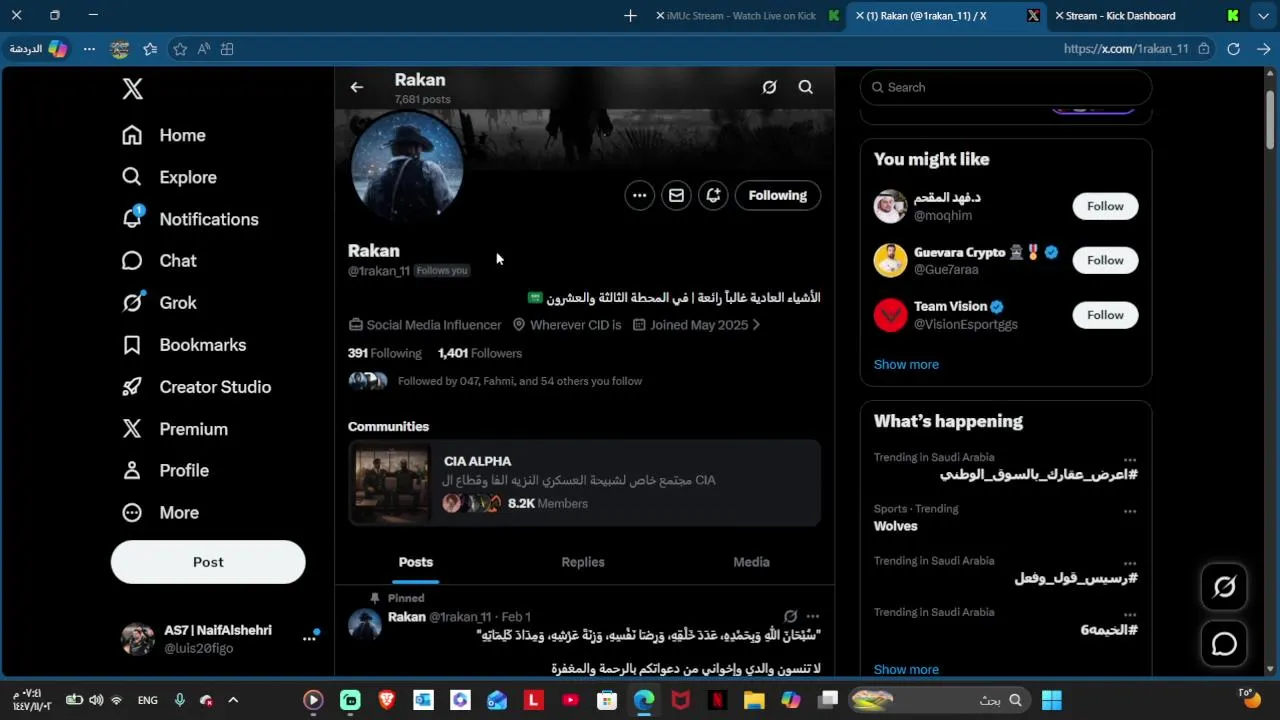Image resolution: width=1280 pixels, height=720 pixels.
Task: Click Show more under What's happening
Action: [x=906, y=669]
